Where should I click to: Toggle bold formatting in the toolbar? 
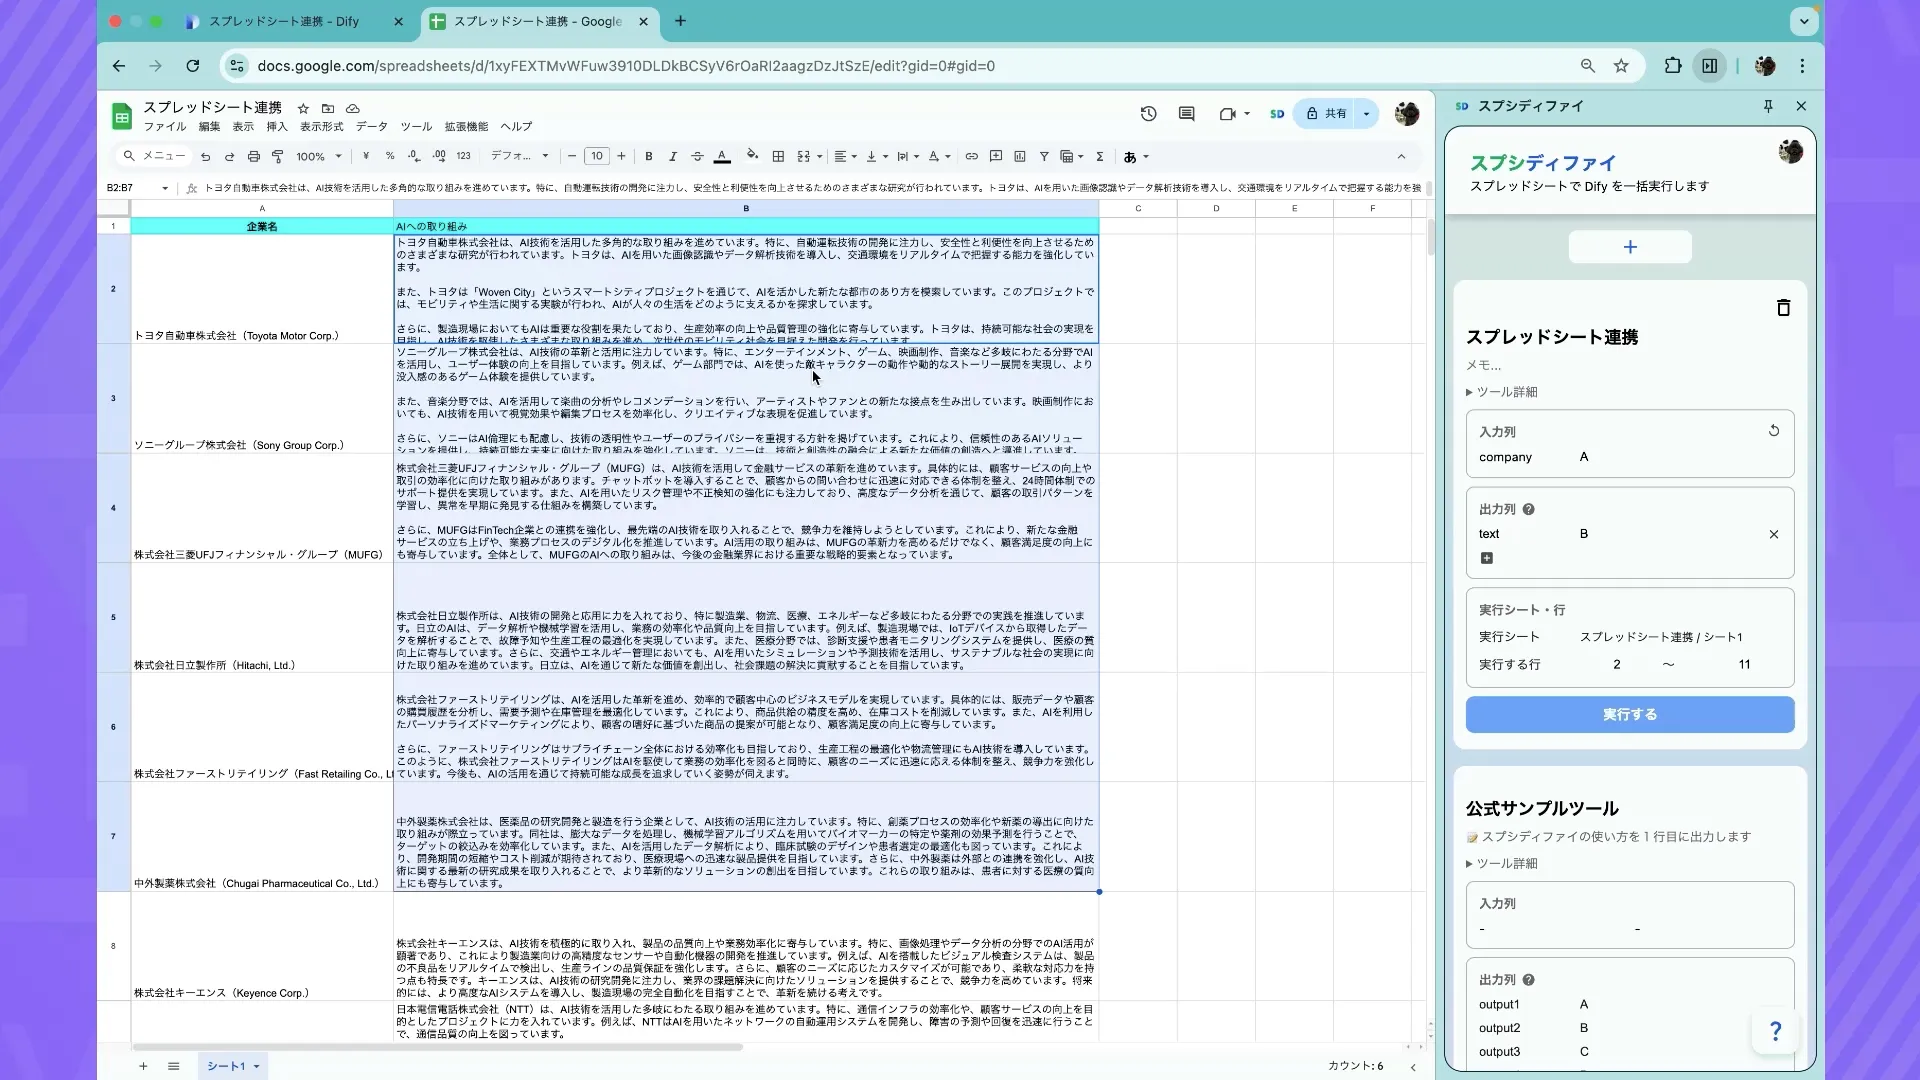tap(648, 156)
